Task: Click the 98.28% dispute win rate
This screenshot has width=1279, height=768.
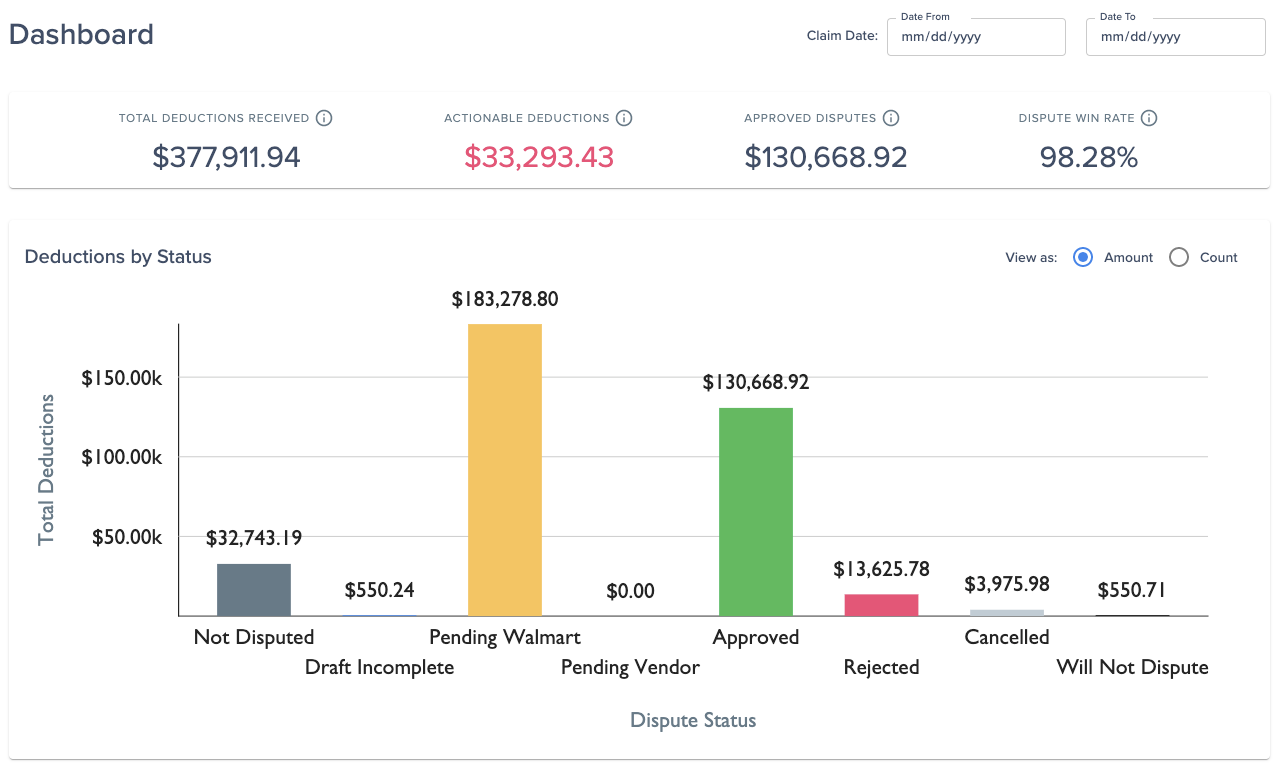Action: click(1089, 157)
